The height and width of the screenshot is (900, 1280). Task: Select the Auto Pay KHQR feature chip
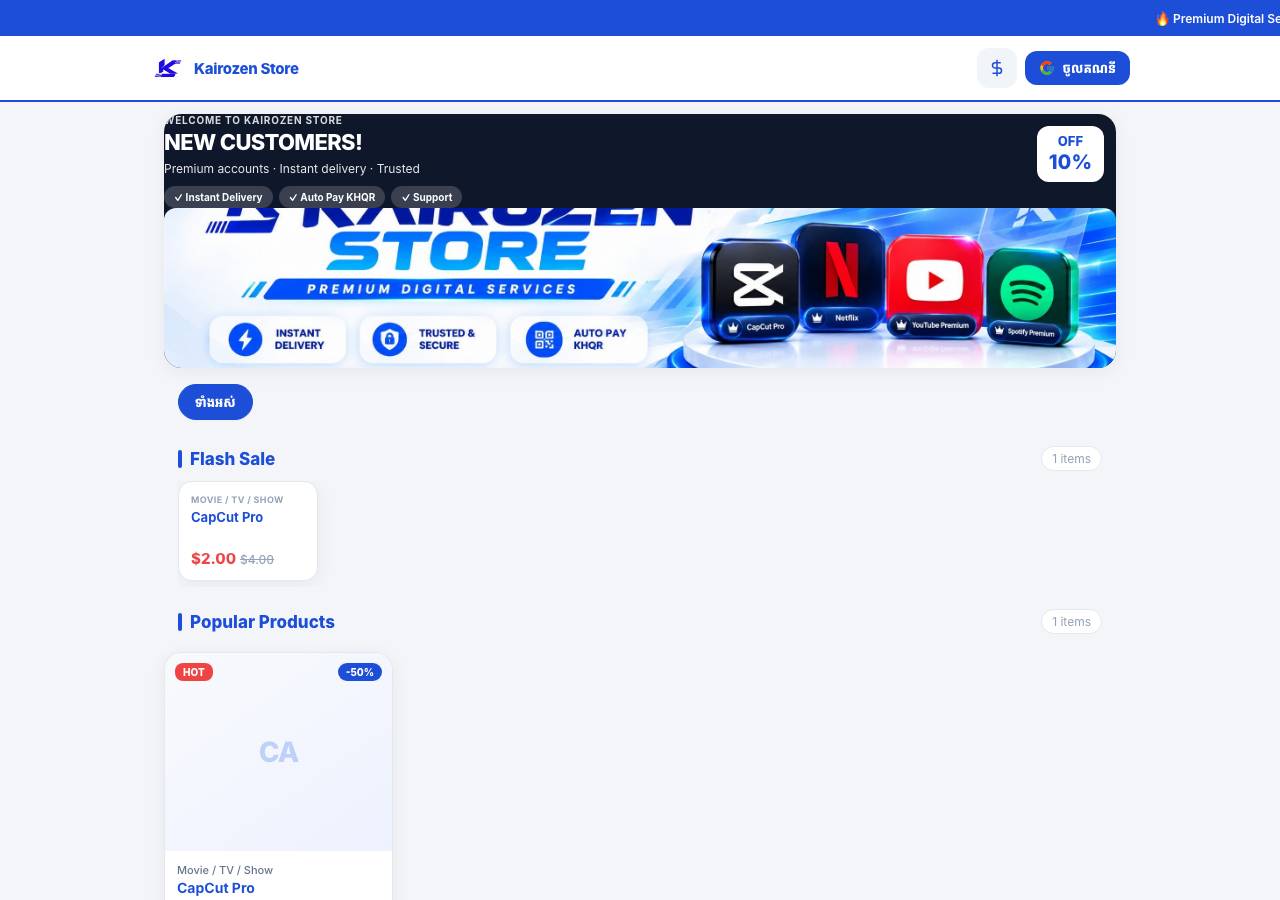point(332,197)
